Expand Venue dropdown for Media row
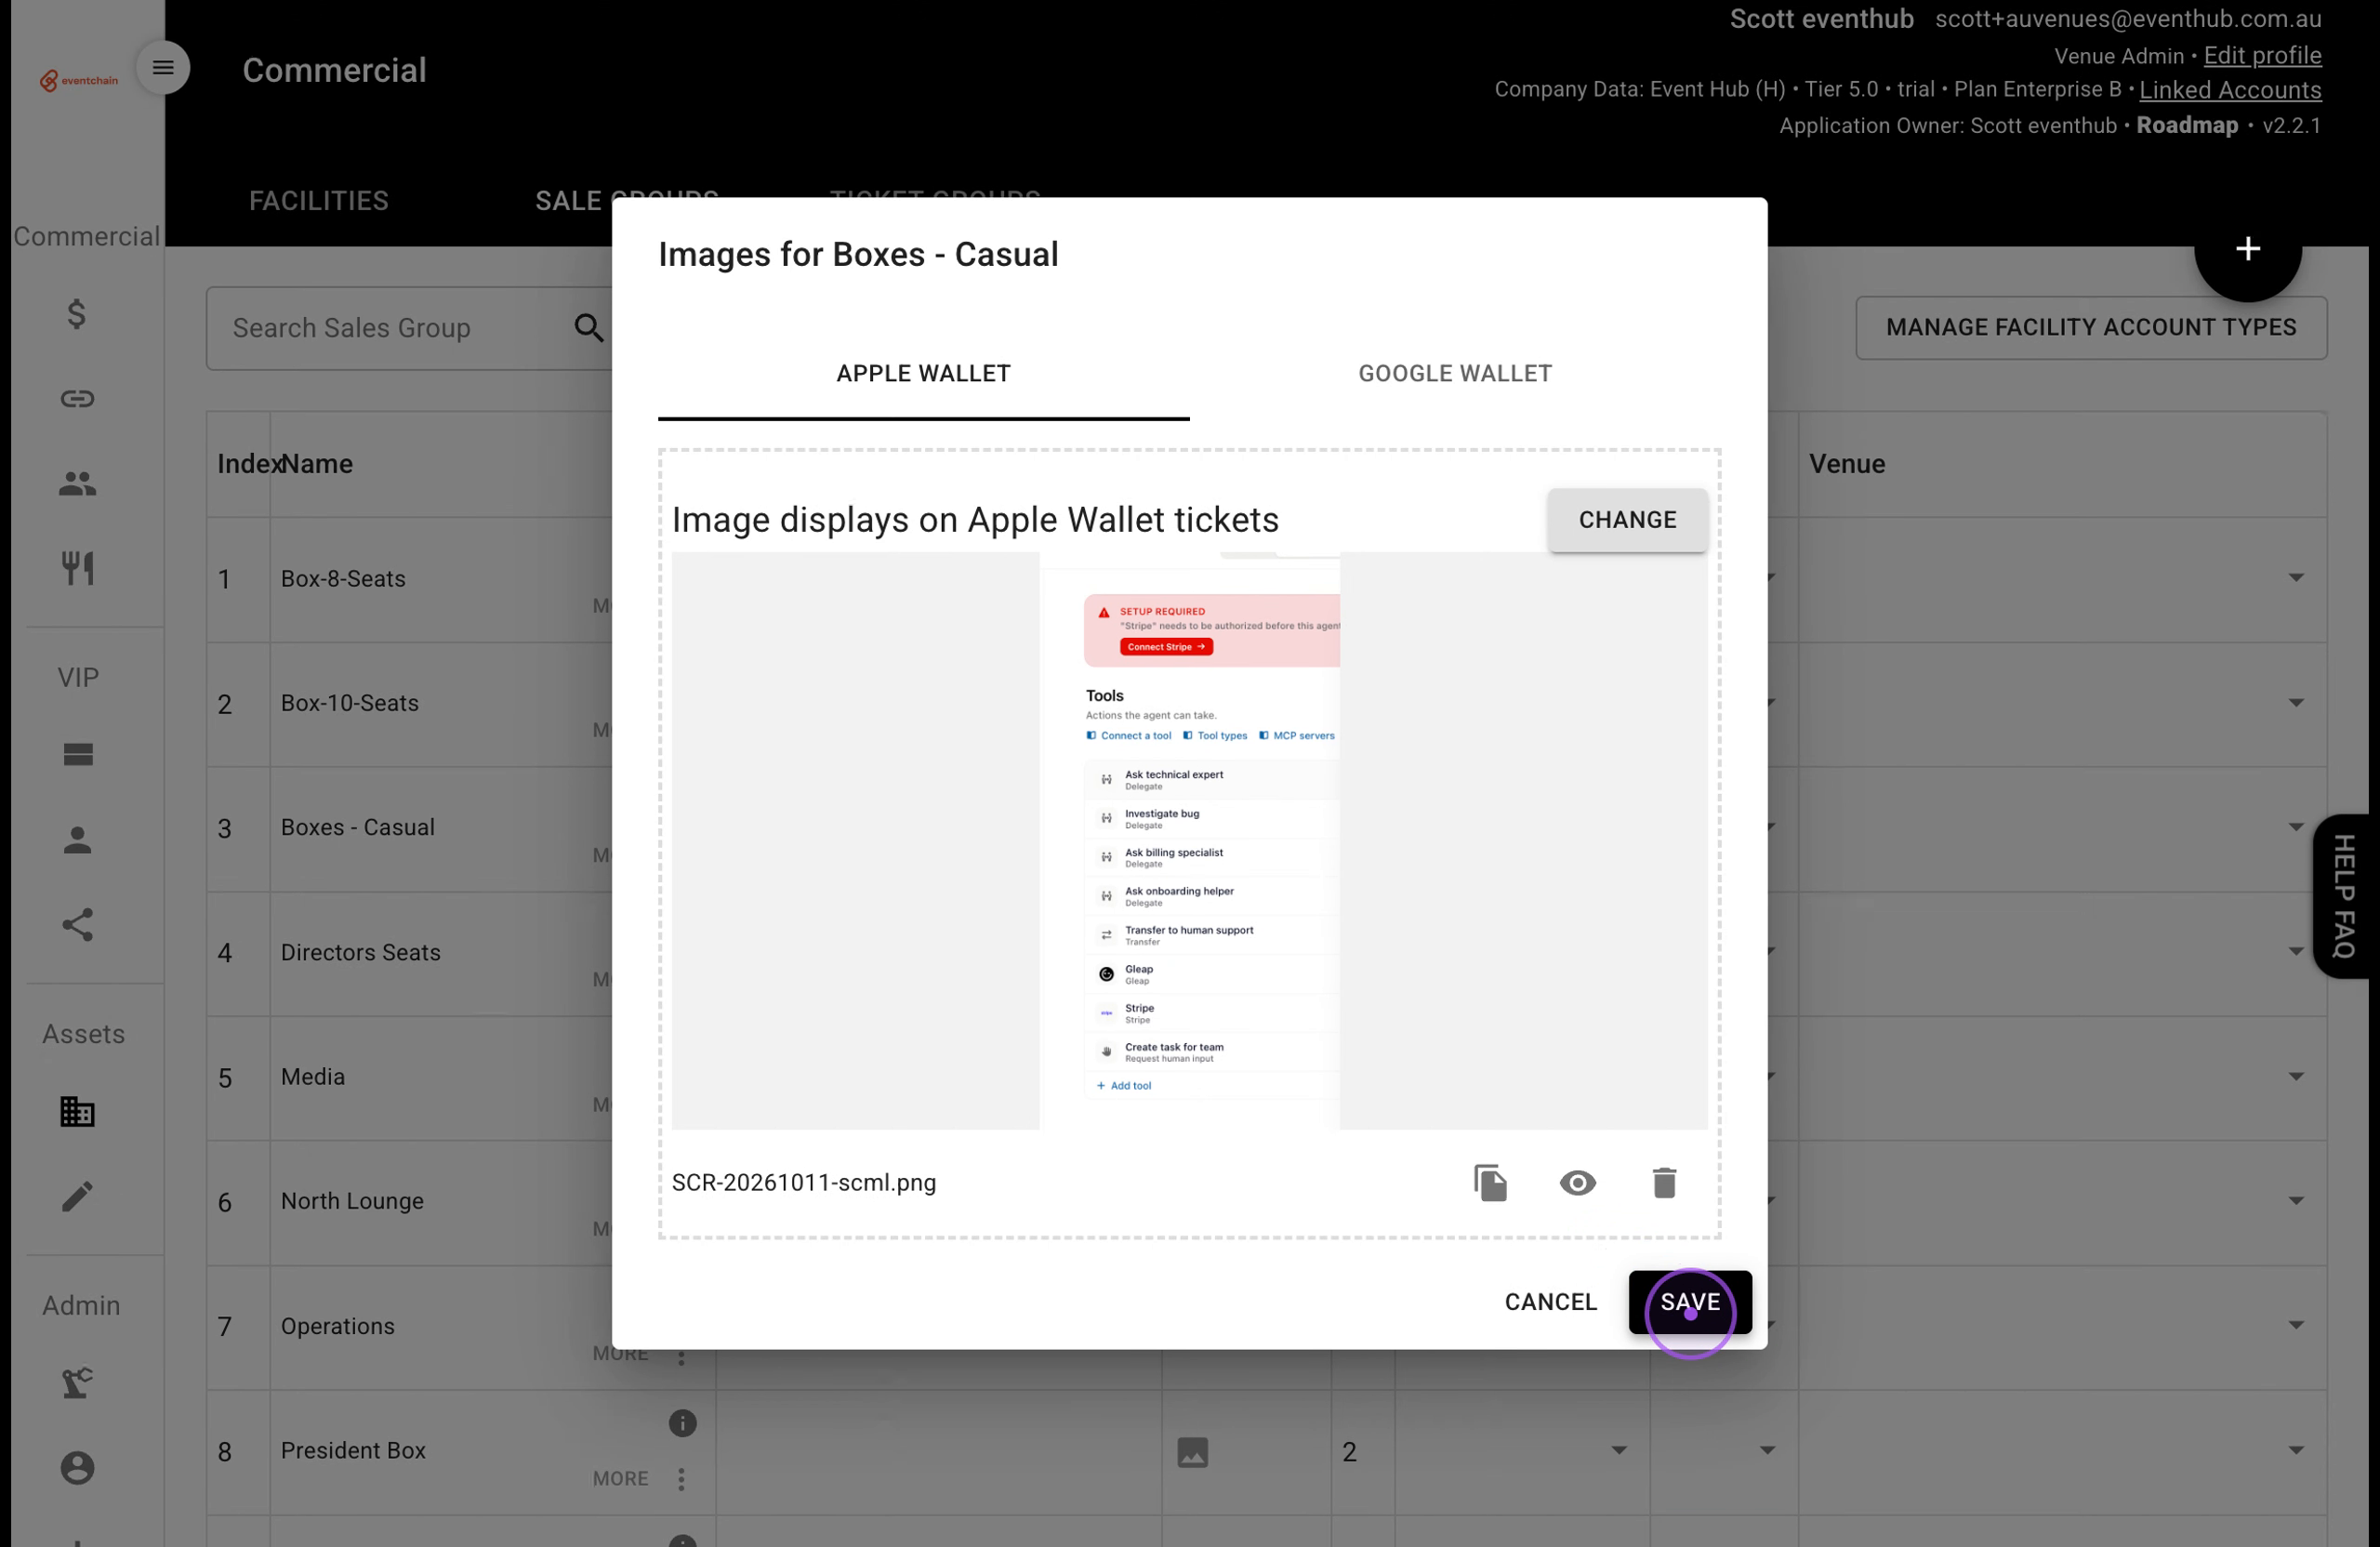This screenshot has width=2380, height=1547. coord(2296,1077)
